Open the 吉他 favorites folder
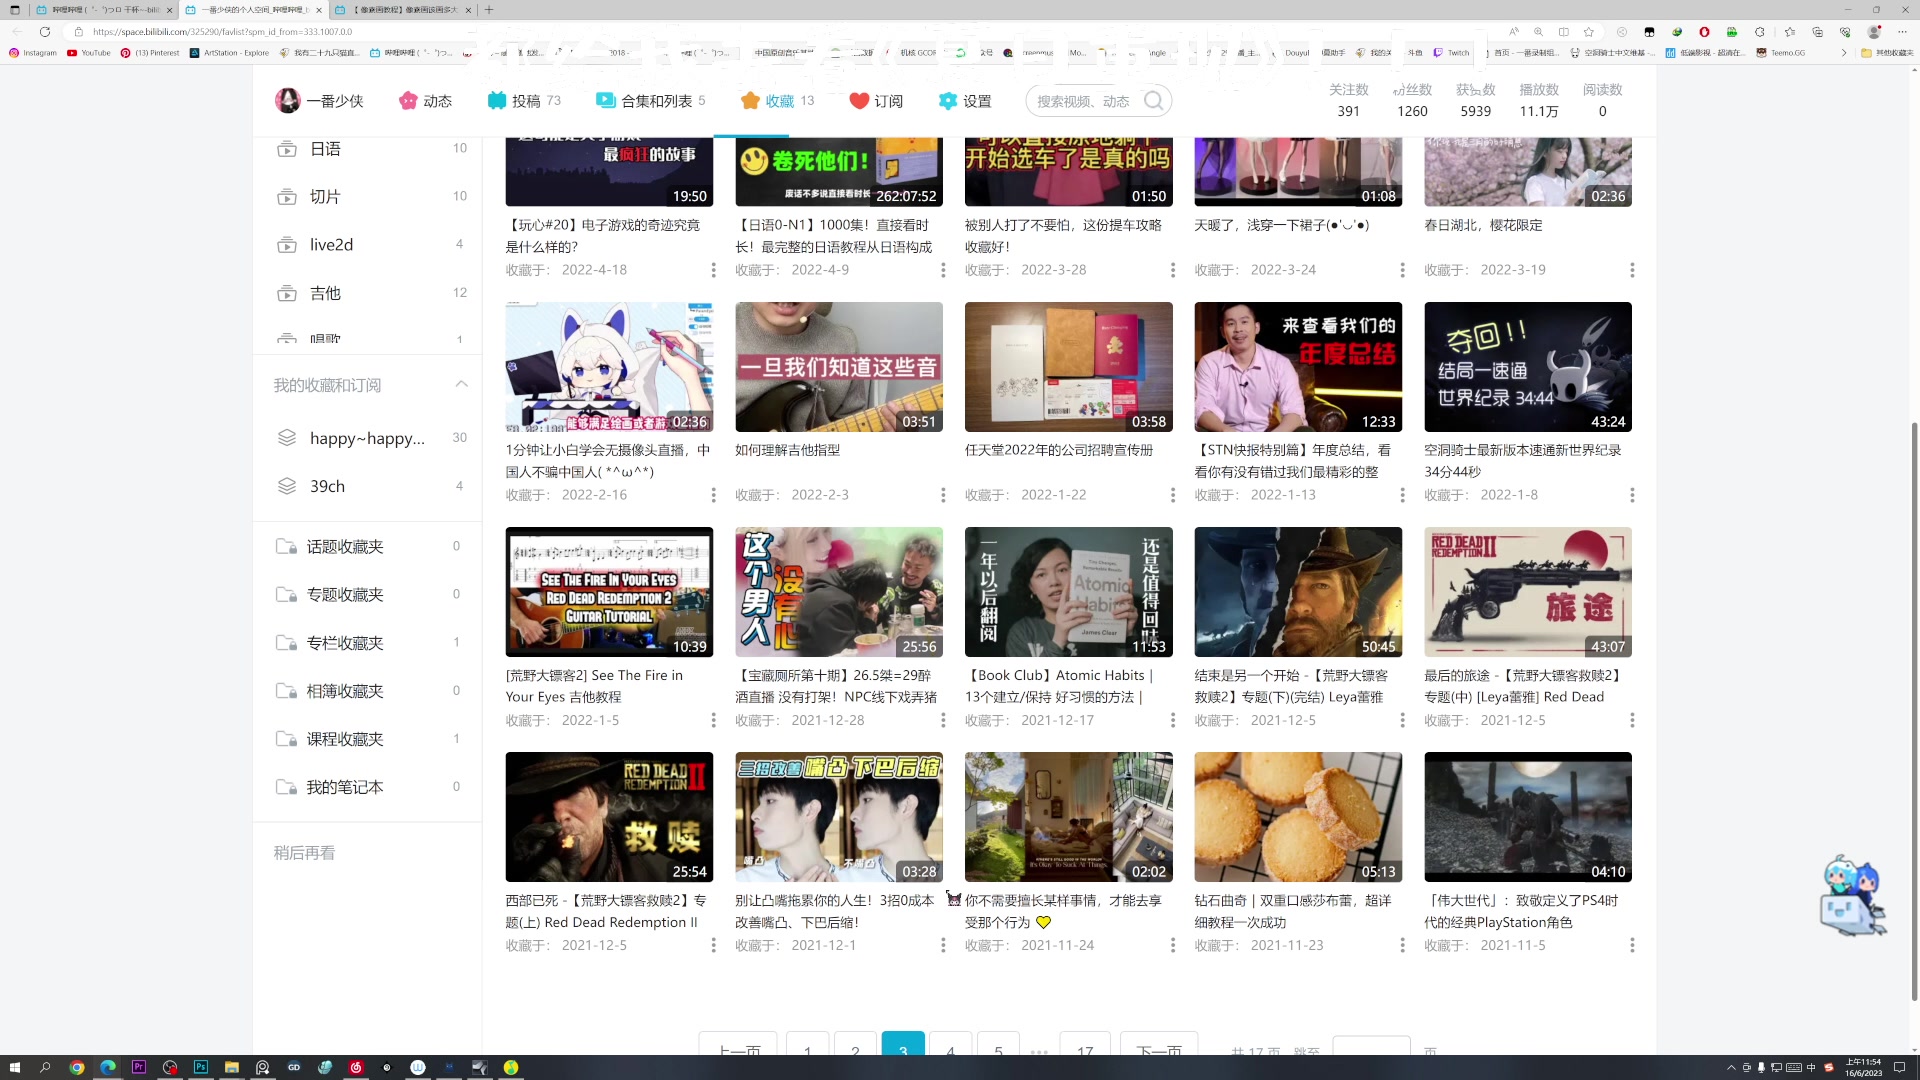The width and height of the screenshot is (1920, 1080). (368, 293)
